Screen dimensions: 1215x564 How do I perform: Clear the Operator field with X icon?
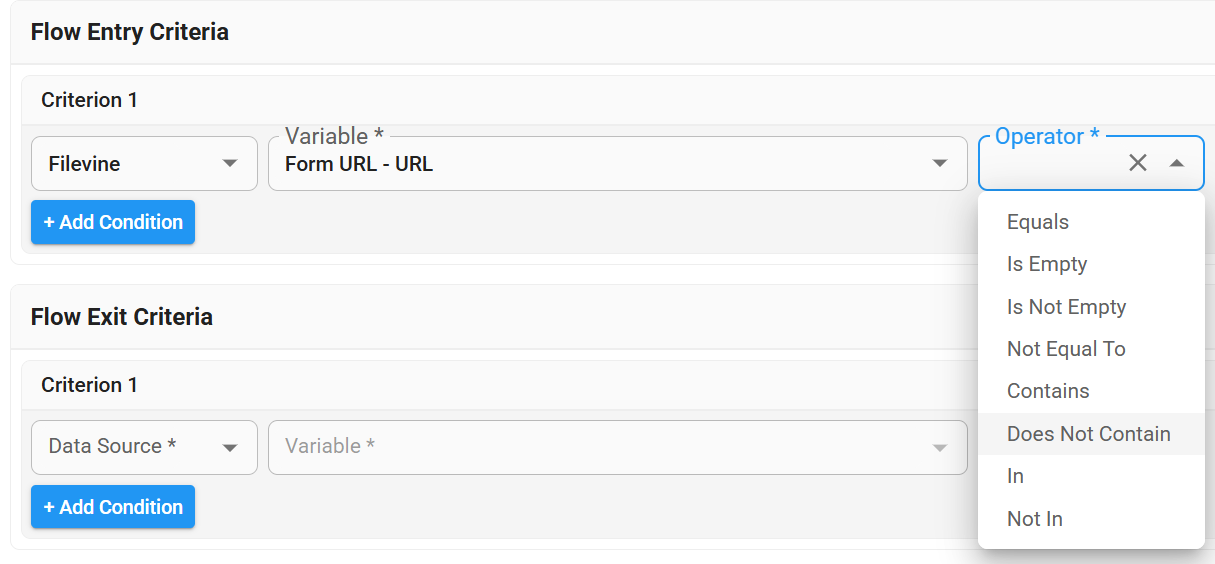pos(1137,163)
